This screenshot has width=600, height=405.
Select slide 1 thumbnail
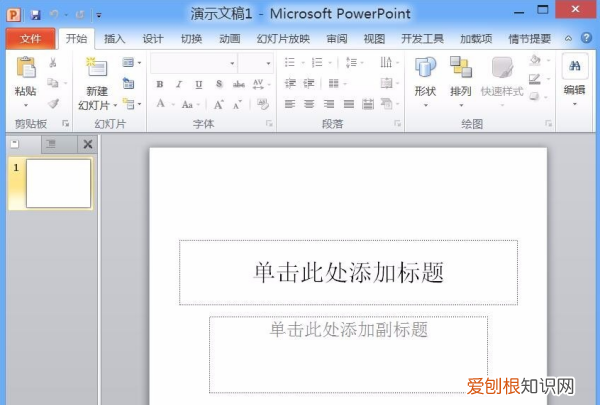pos(58,184)
